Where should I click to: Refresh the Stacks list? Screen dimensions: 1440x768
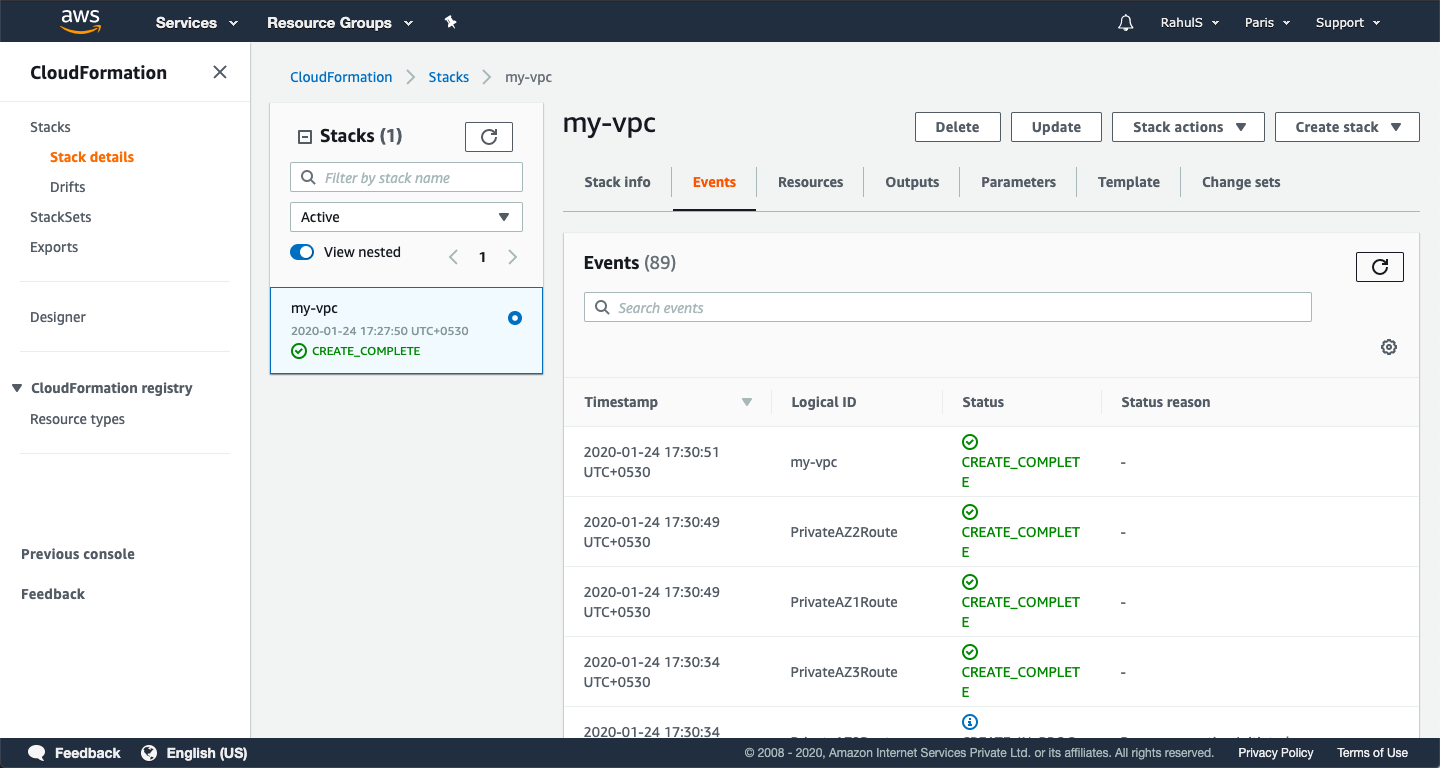click(489, 137)
